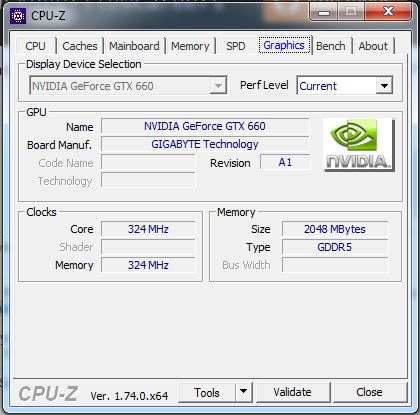420x415 pixels.
Task: Show the About tab
Action: pyautogui.click(x=373, y=46)
